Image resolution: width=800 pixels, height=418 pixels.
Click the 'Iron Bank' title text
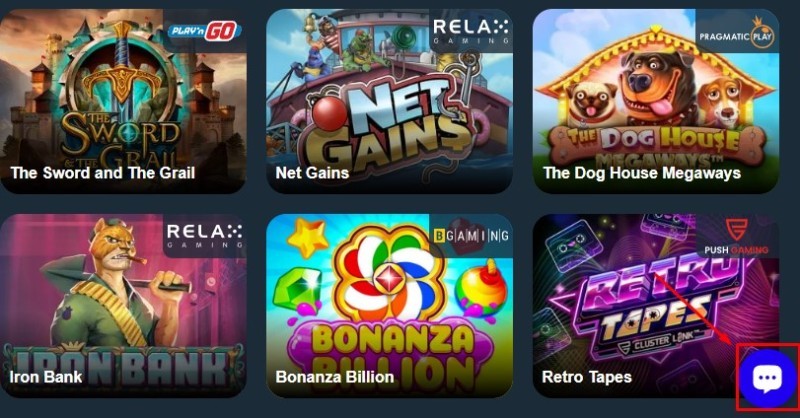point(46,377)
